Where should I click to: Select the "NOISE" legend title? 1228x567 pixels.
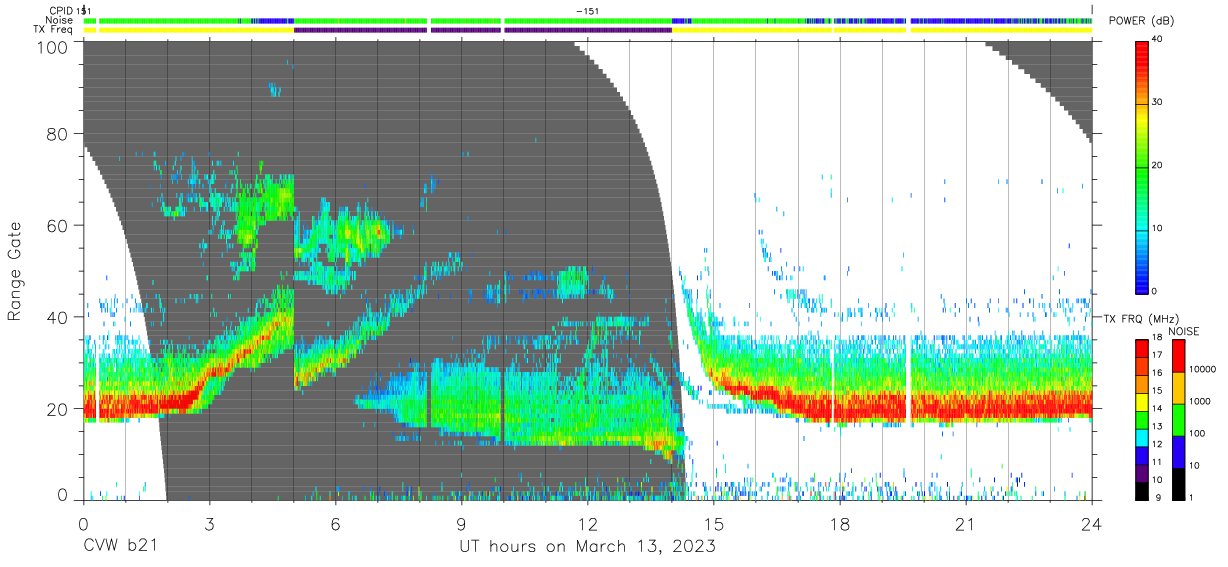1184,331
